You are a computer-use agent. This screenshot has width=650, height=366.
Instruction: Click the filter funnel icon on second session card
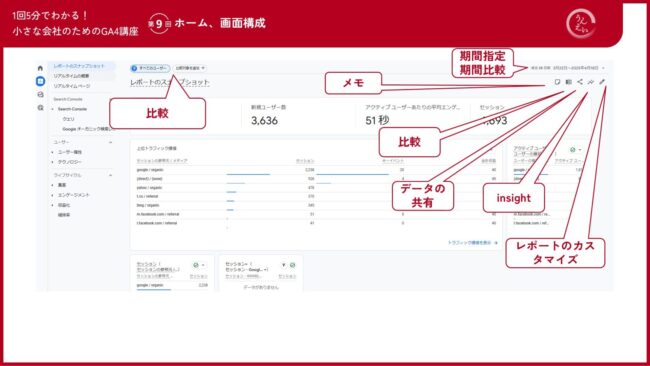(284, 265)
